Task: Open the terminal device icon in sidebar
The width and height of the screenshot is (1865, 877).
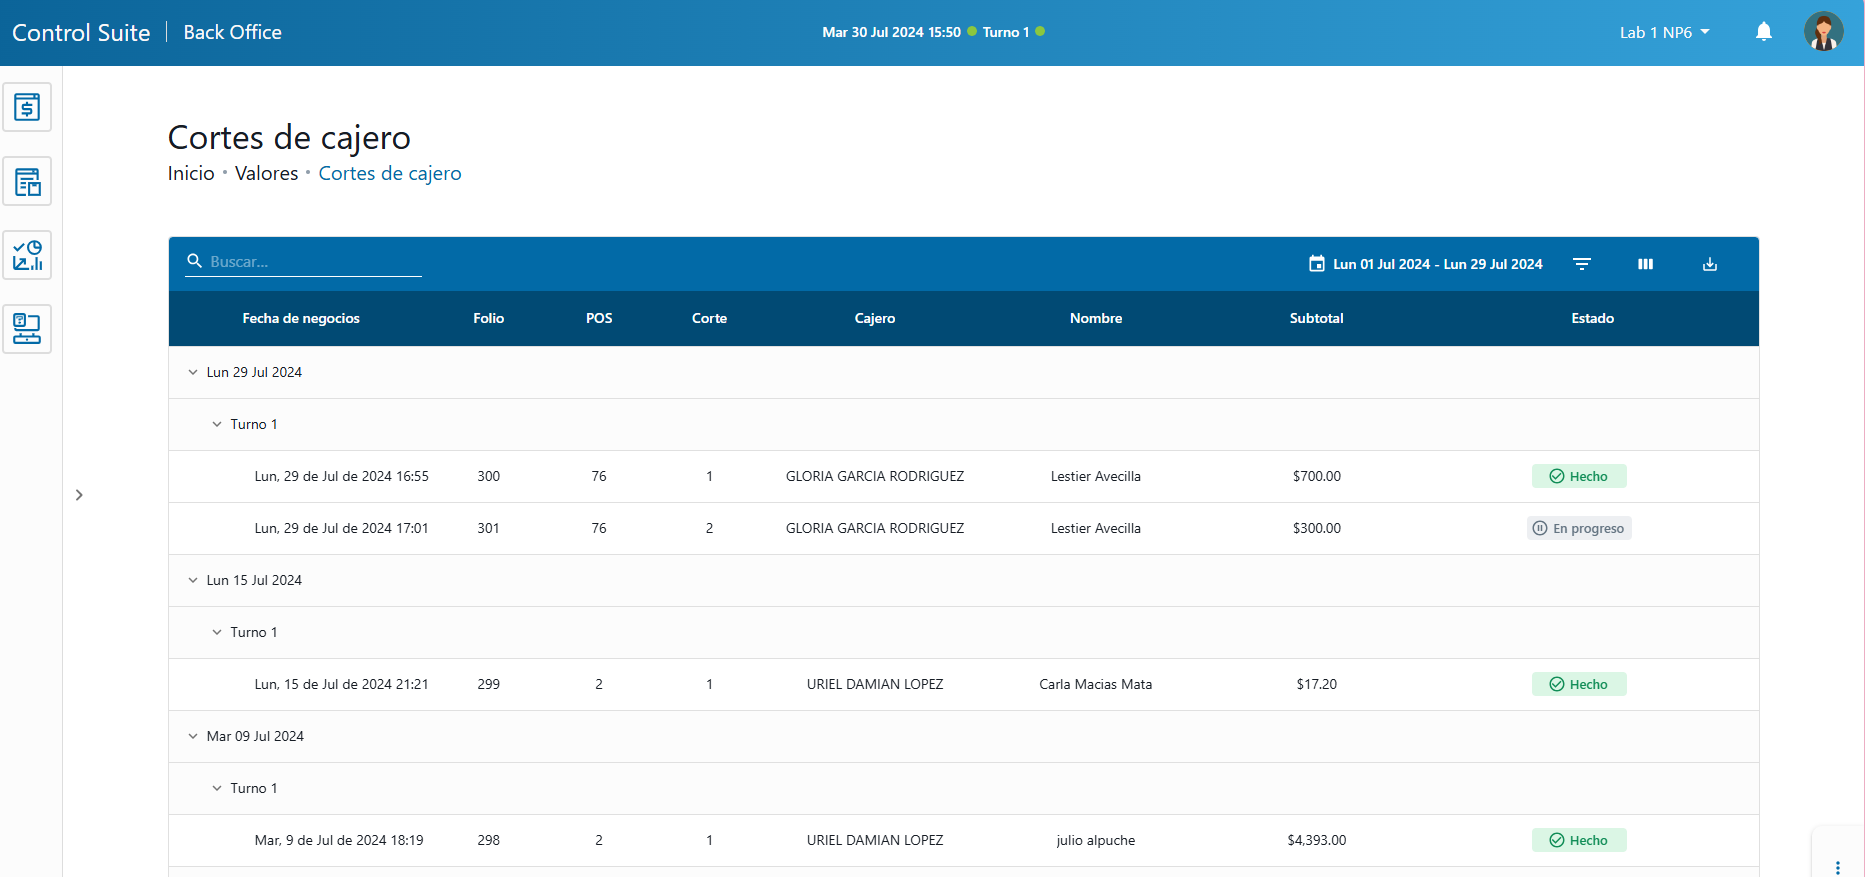Action: pos(27,329)
